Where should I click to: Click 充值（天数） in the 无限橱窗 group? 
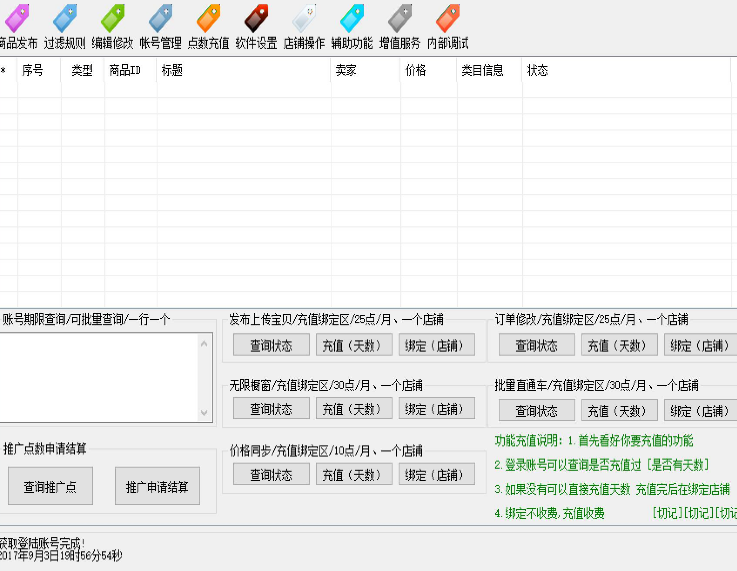(x=354, y=409)
